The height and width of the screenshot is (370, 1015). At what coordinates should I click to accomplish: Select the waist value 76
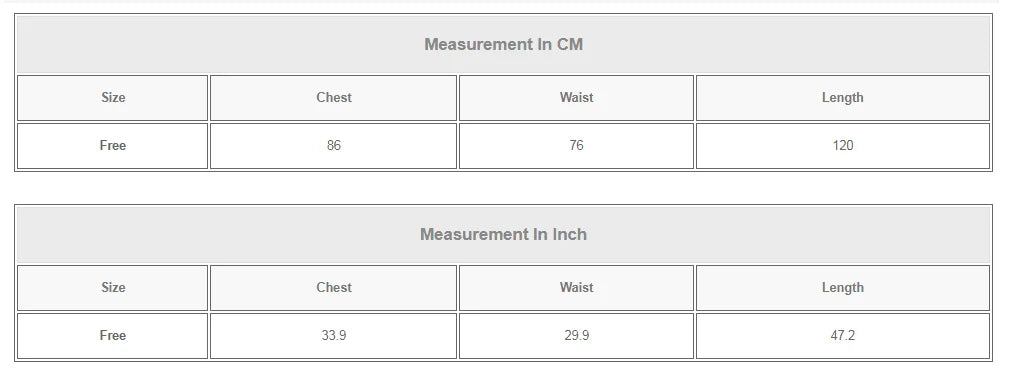coord(576,146)
